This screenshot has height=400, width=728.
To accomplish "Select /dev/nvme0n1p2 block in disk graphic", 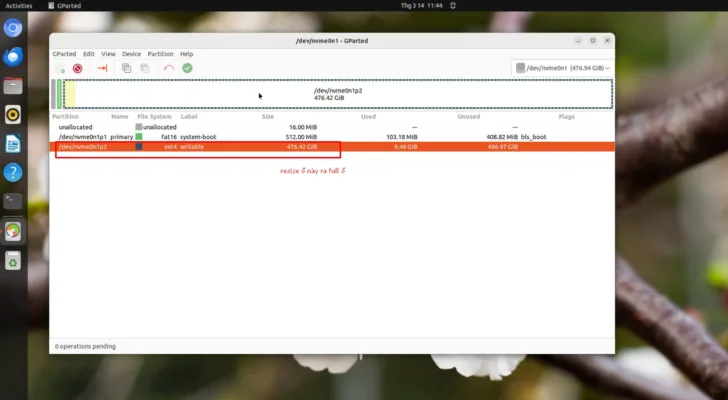I will click(x=338, y=94).
